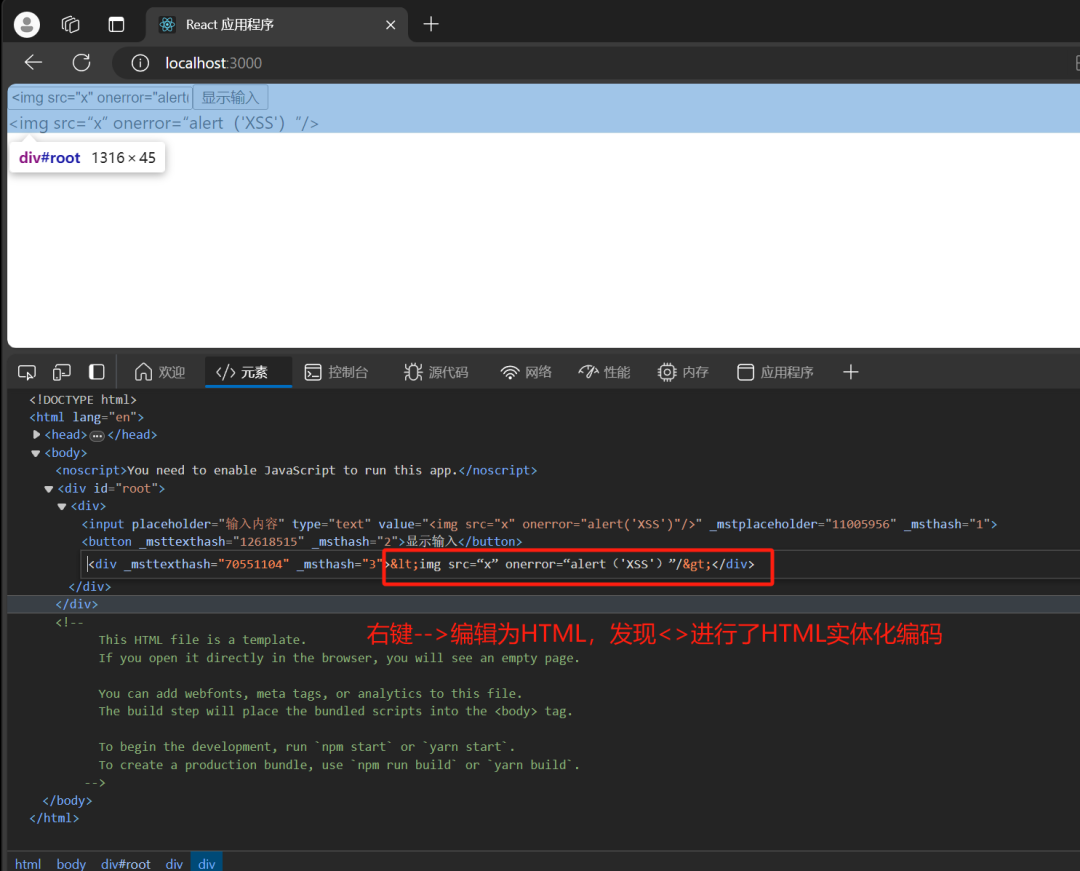Select the html lang="en" node

click(87, 417)
